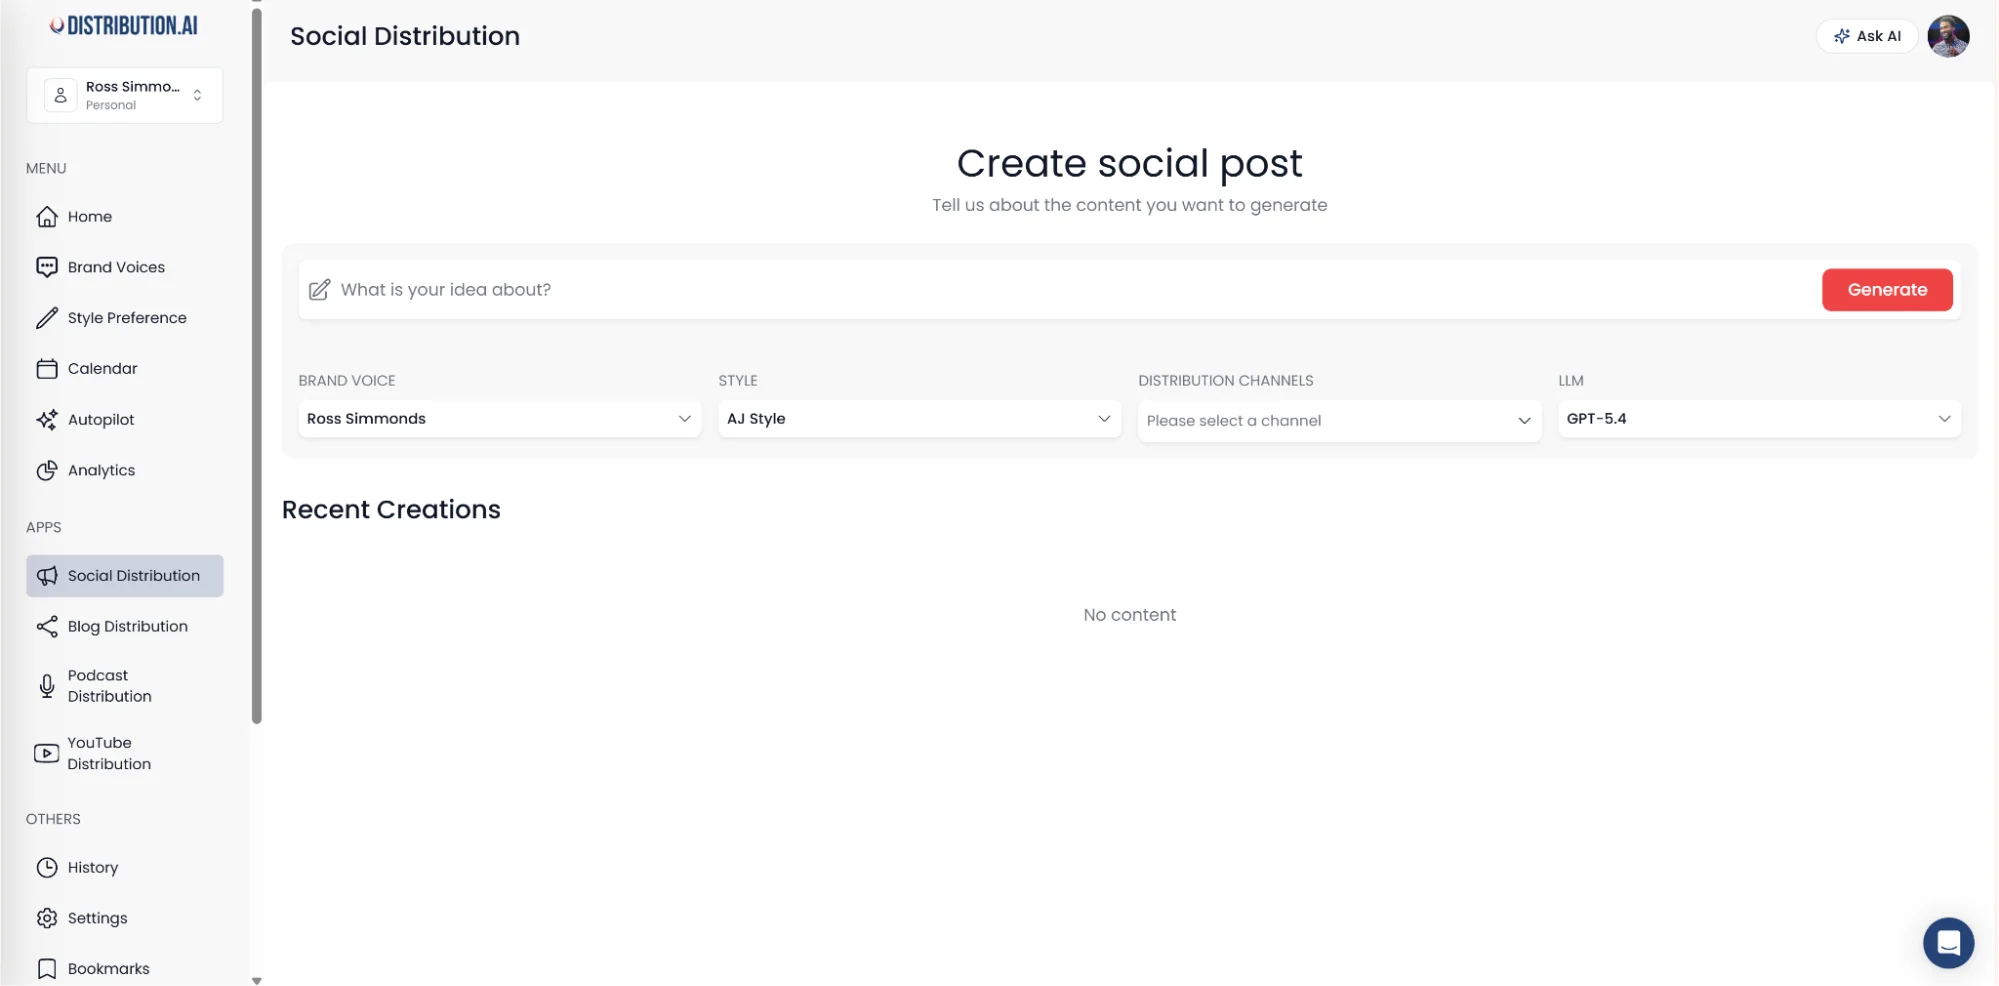The height and width of the screenshot is (986, 1999).
Task: Click the 'No content' text
Action: (x=1129, y=615)
